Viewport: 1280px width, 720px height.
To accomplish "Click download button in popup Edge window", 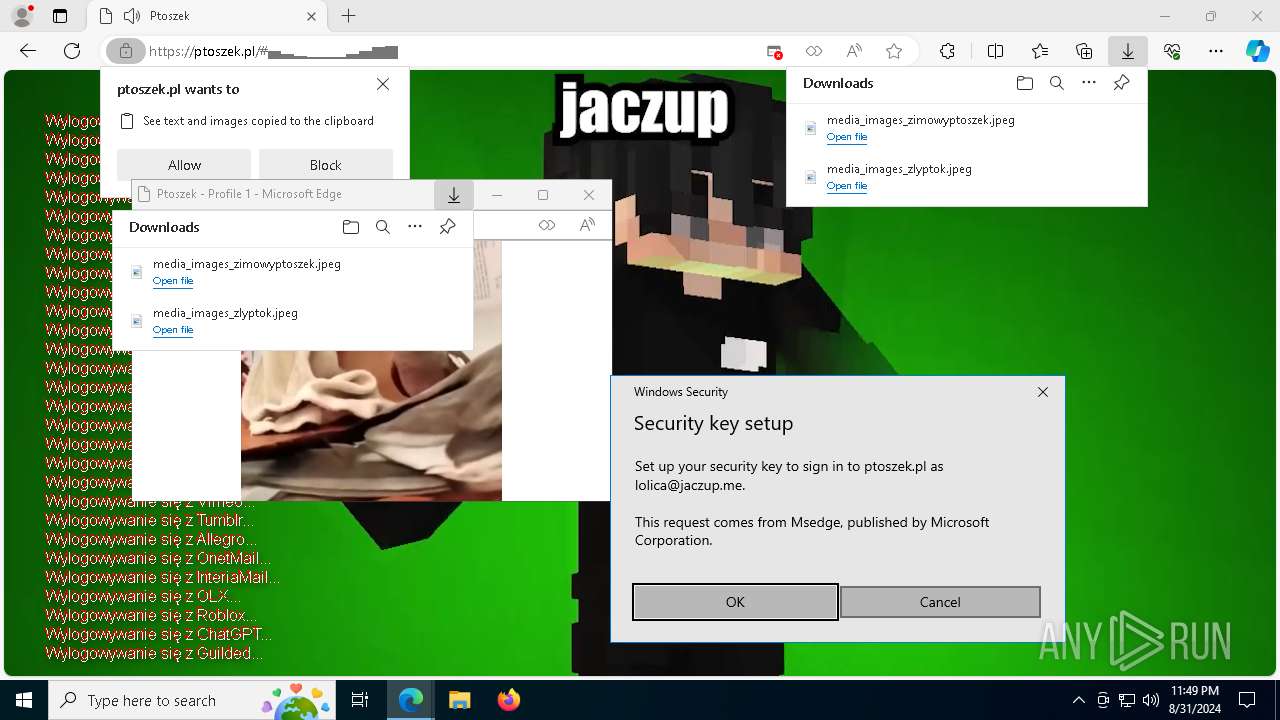I will point(453,195).
